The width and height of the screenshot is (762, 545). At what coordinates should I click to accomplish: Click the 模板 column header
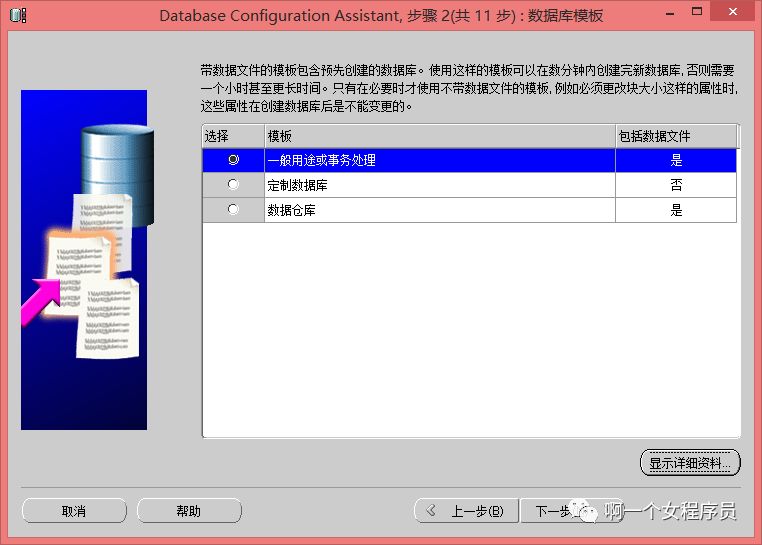click(x=440, y=136)
